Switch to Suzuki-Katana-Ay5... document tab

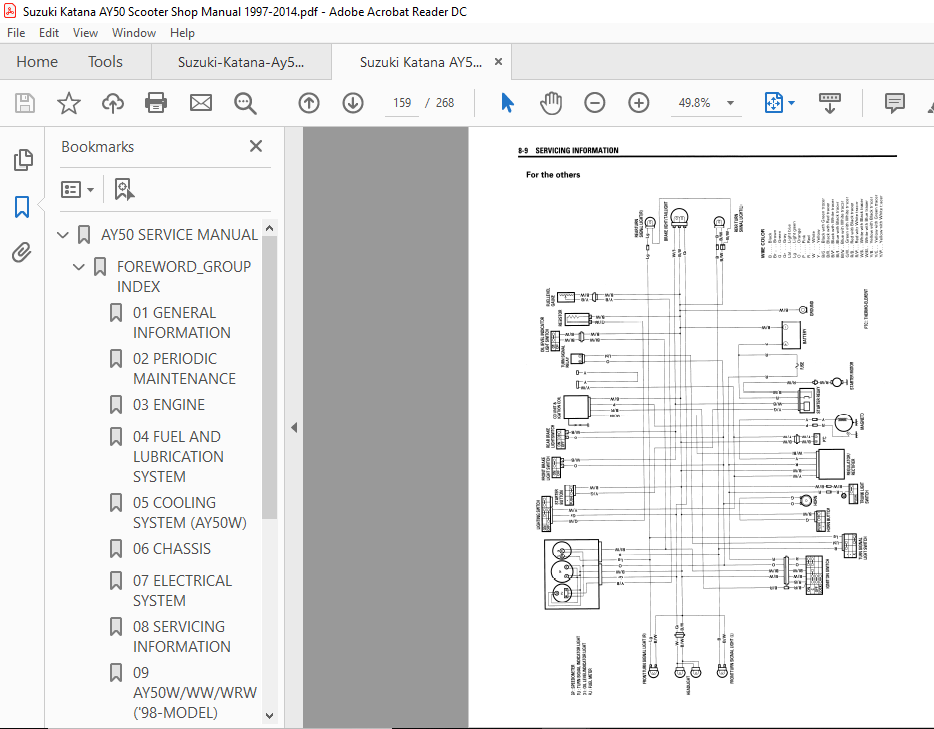click(241, 62)
